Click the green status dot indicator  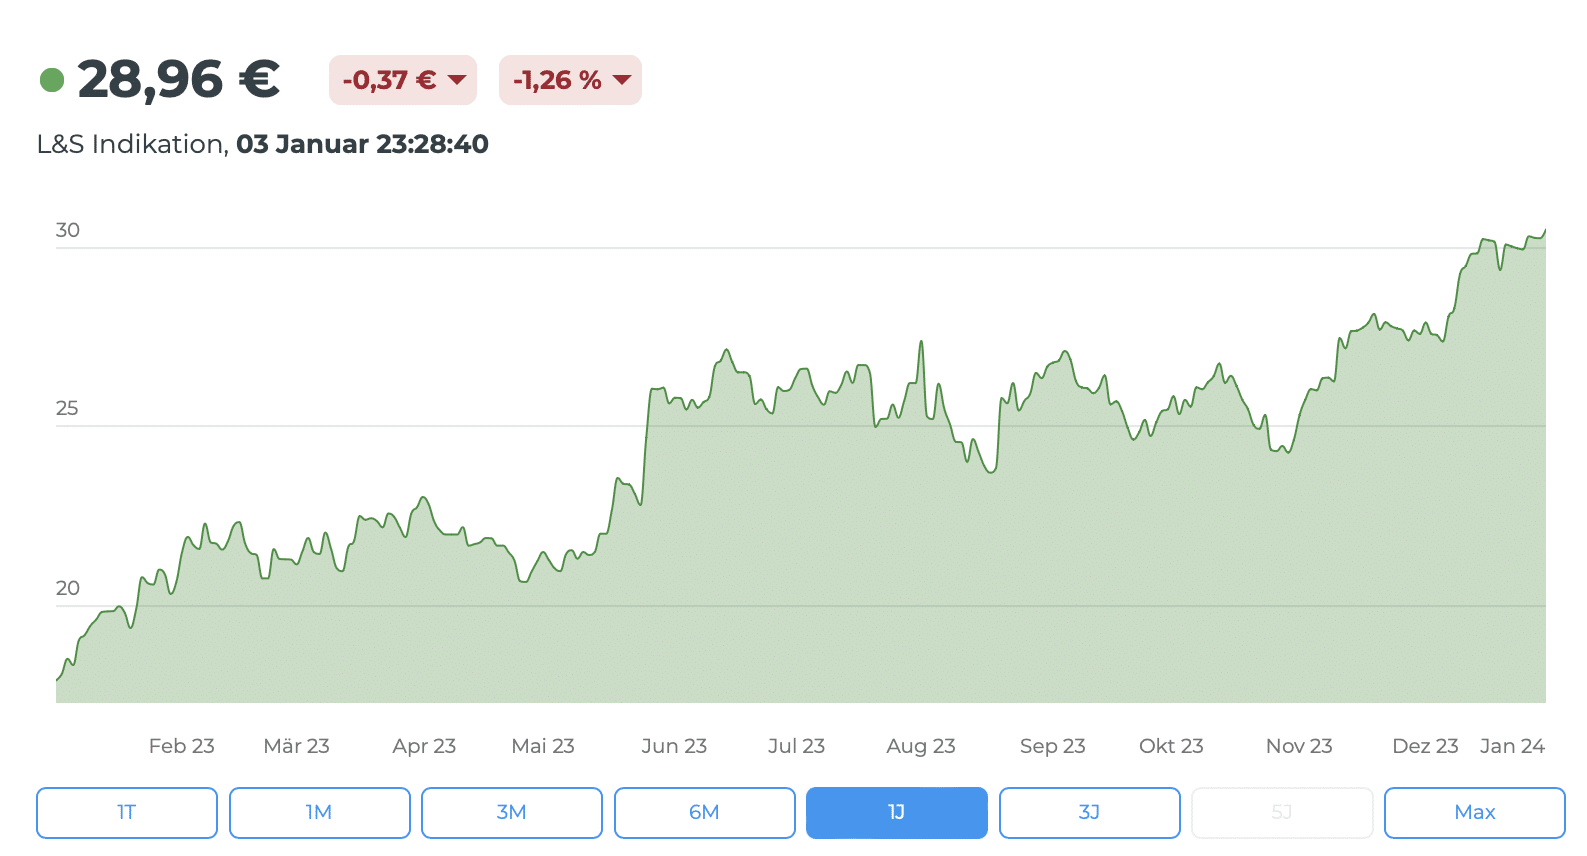tap(52, 80)
